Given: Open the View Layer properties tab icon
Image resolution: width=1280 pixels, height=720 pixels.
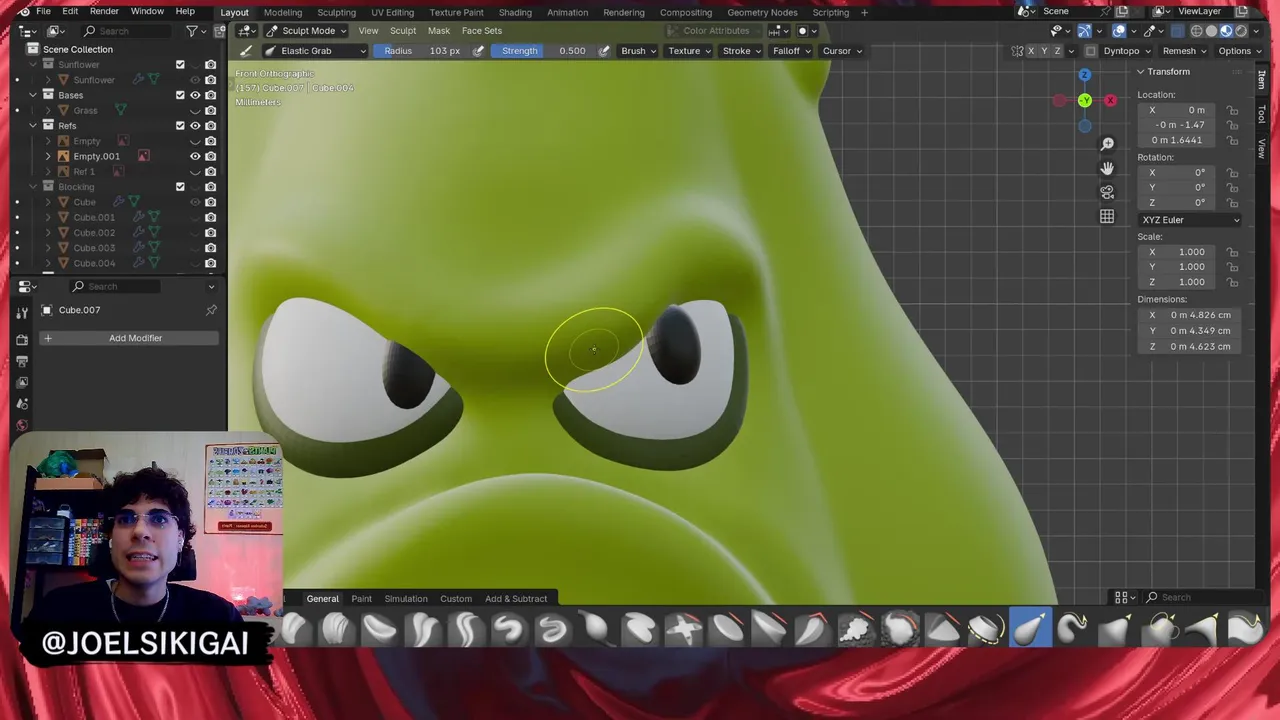Looking at the screenshot, I should (x=22, y=383).
